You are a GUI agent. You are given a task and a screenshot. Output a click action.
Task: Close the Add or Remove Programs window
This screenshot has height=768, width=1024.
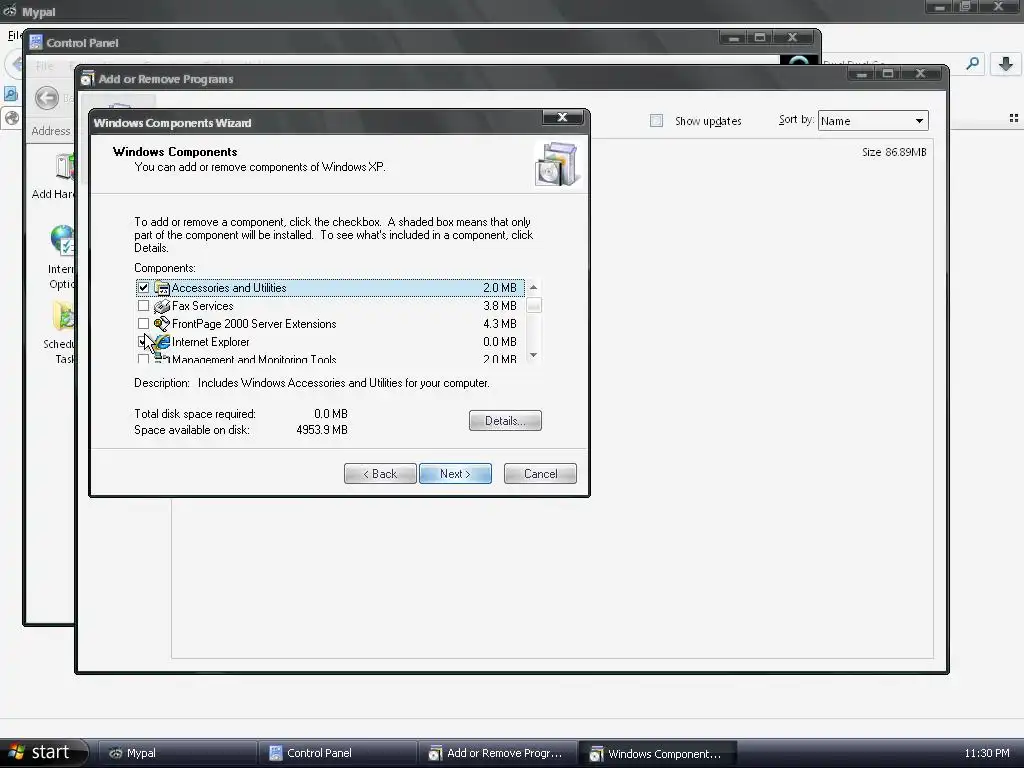921,74
